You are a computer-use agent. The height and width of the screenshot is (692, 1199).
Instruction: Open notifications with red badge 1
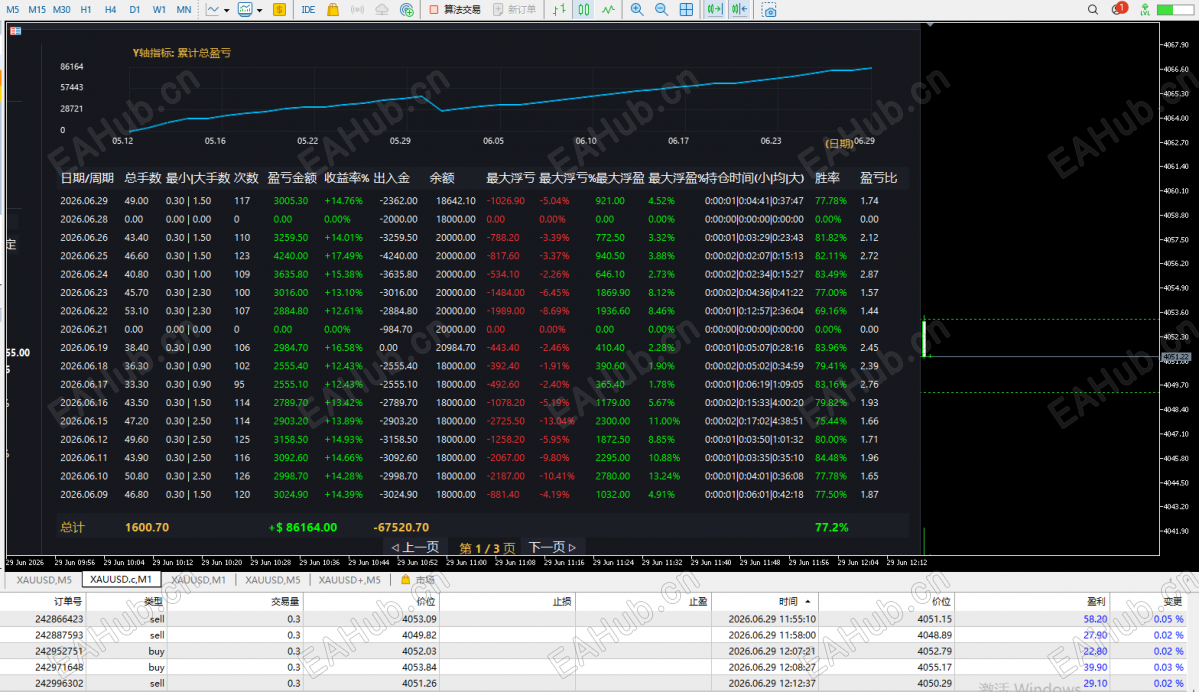click(1119, 9)
